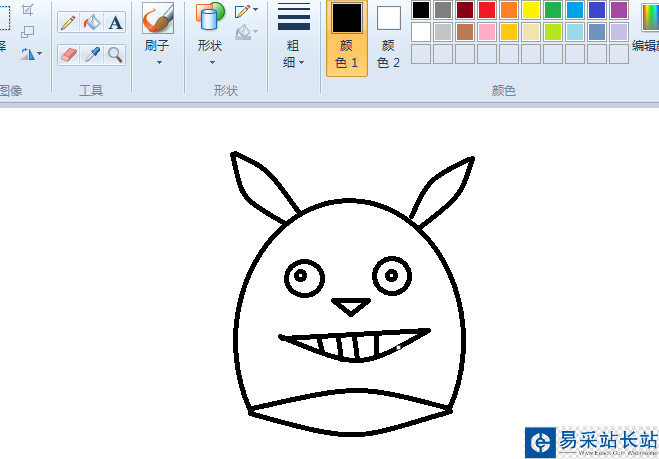Screen dimensions: 659x459
Task: Open the Edit colors rainbow icon
Action: pos(650,17)
